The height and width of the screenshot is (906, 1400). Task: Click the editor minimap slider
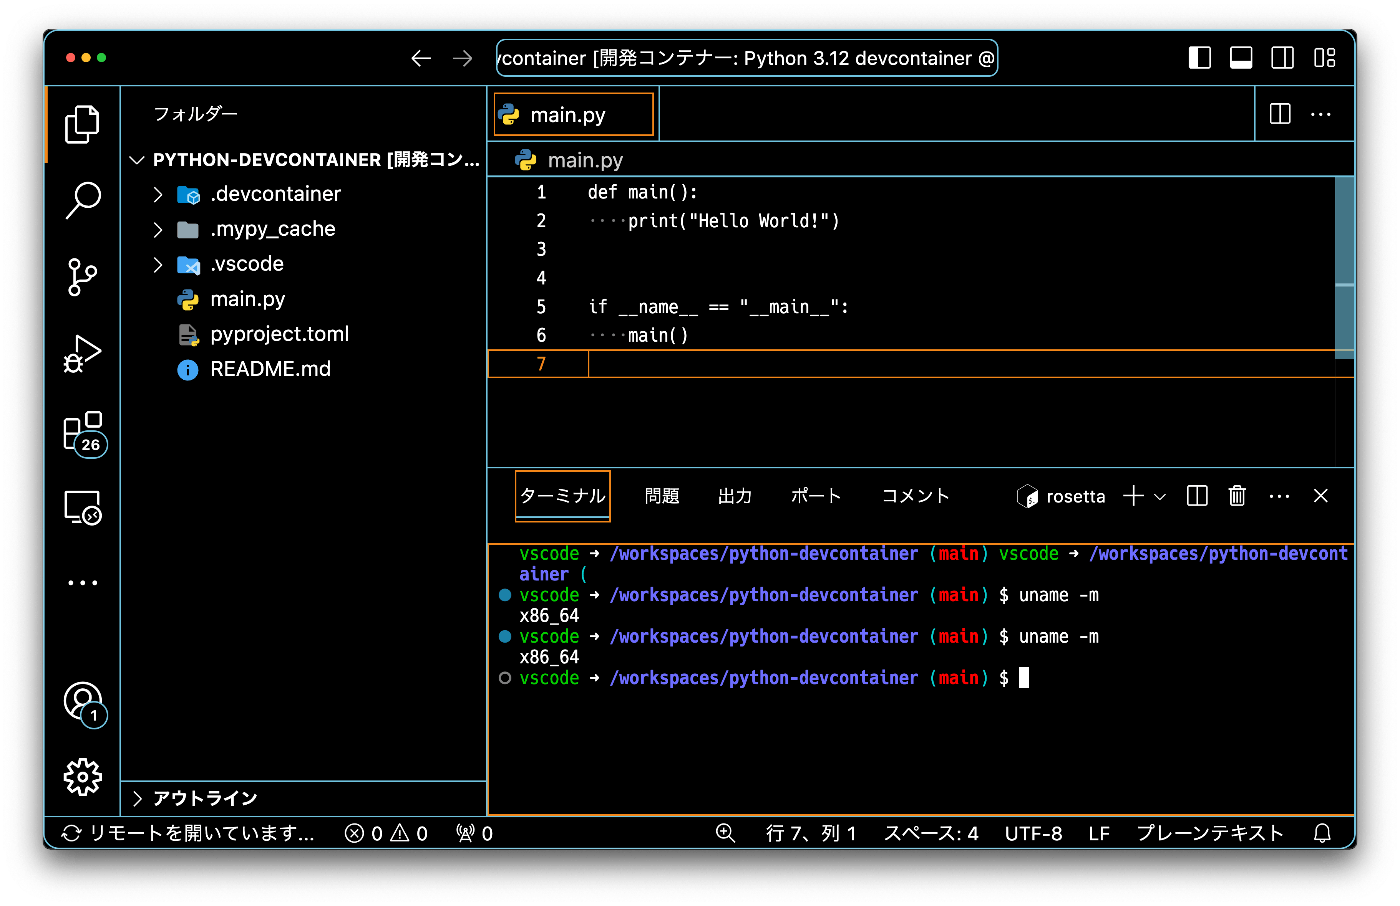click(x=1345, y=267)
